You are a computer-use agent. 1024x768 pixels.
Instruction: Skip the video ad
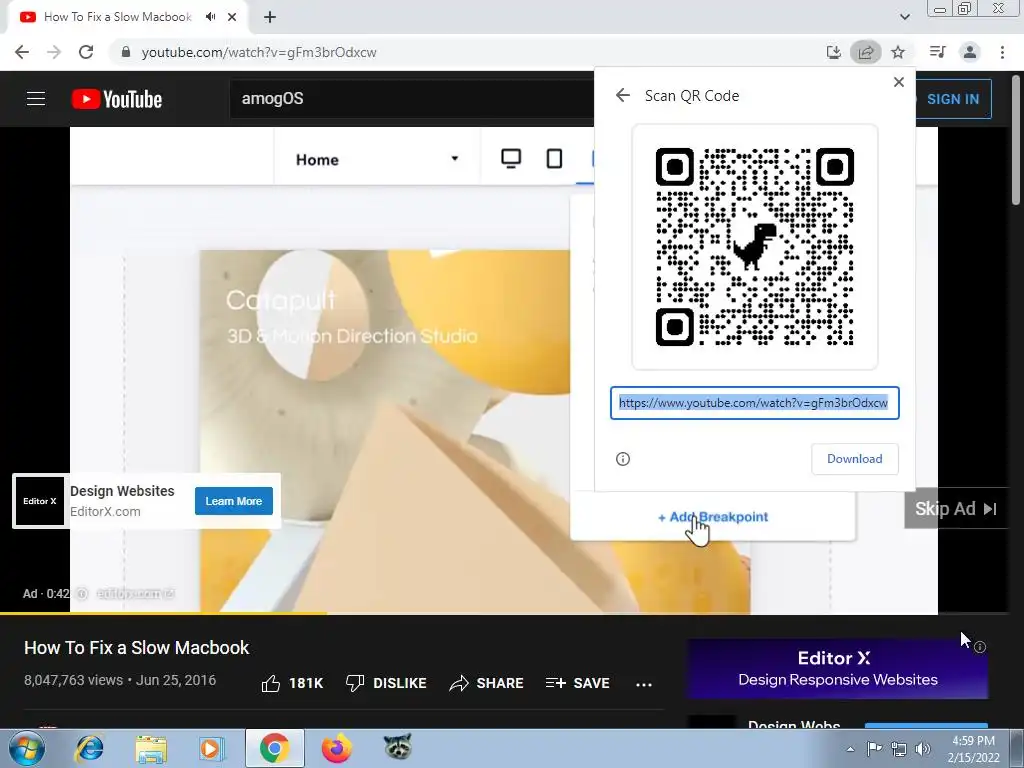(x=956, y=509)
